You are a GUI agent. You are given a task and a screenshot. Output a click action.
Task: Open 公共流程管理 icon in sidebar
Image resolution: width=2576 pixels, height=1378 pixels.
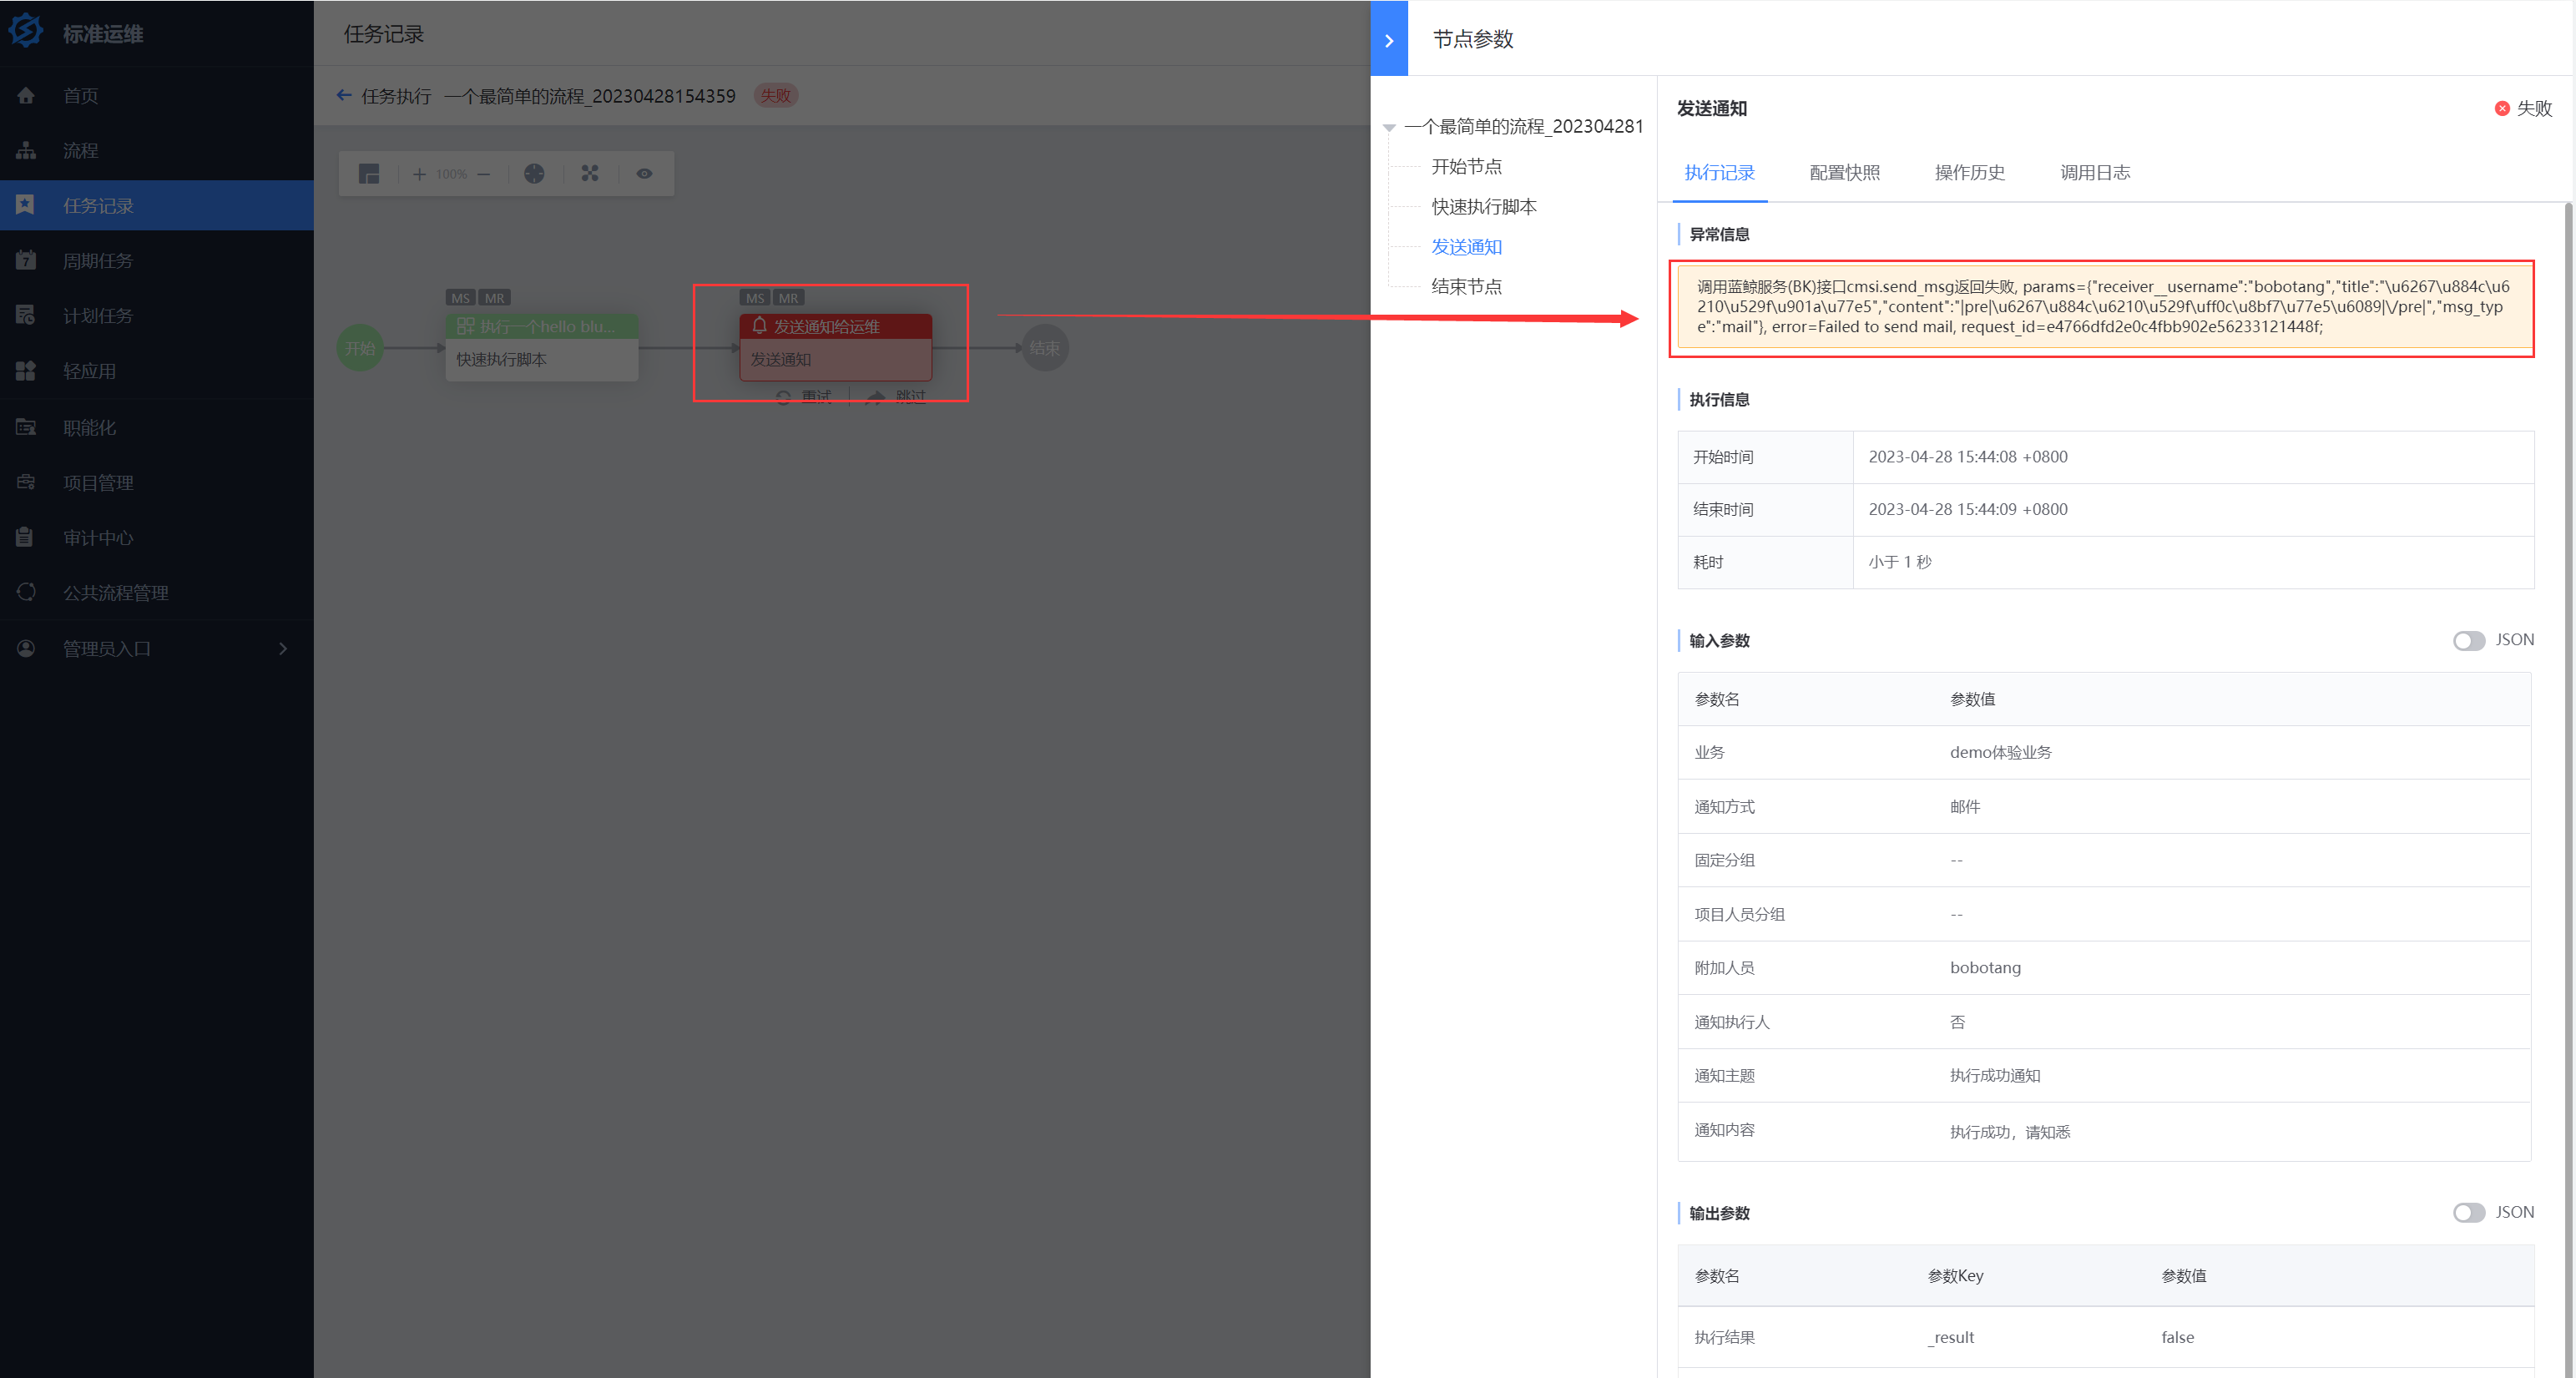coord(26,592)
